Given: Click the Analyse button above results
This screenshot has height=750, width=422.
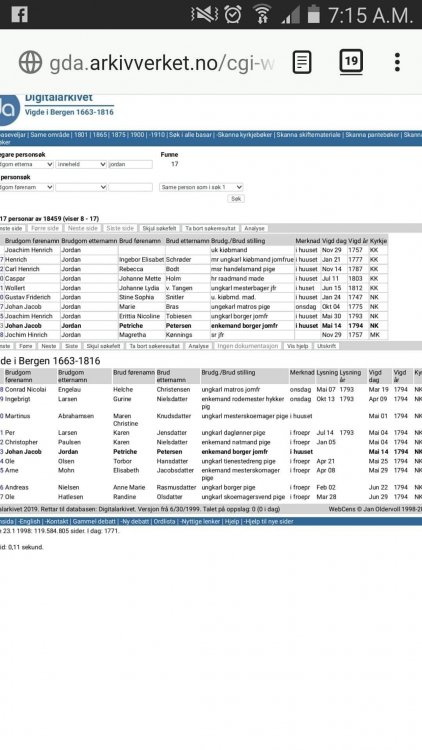Looking at the screenshot, I should click(254, 229).
